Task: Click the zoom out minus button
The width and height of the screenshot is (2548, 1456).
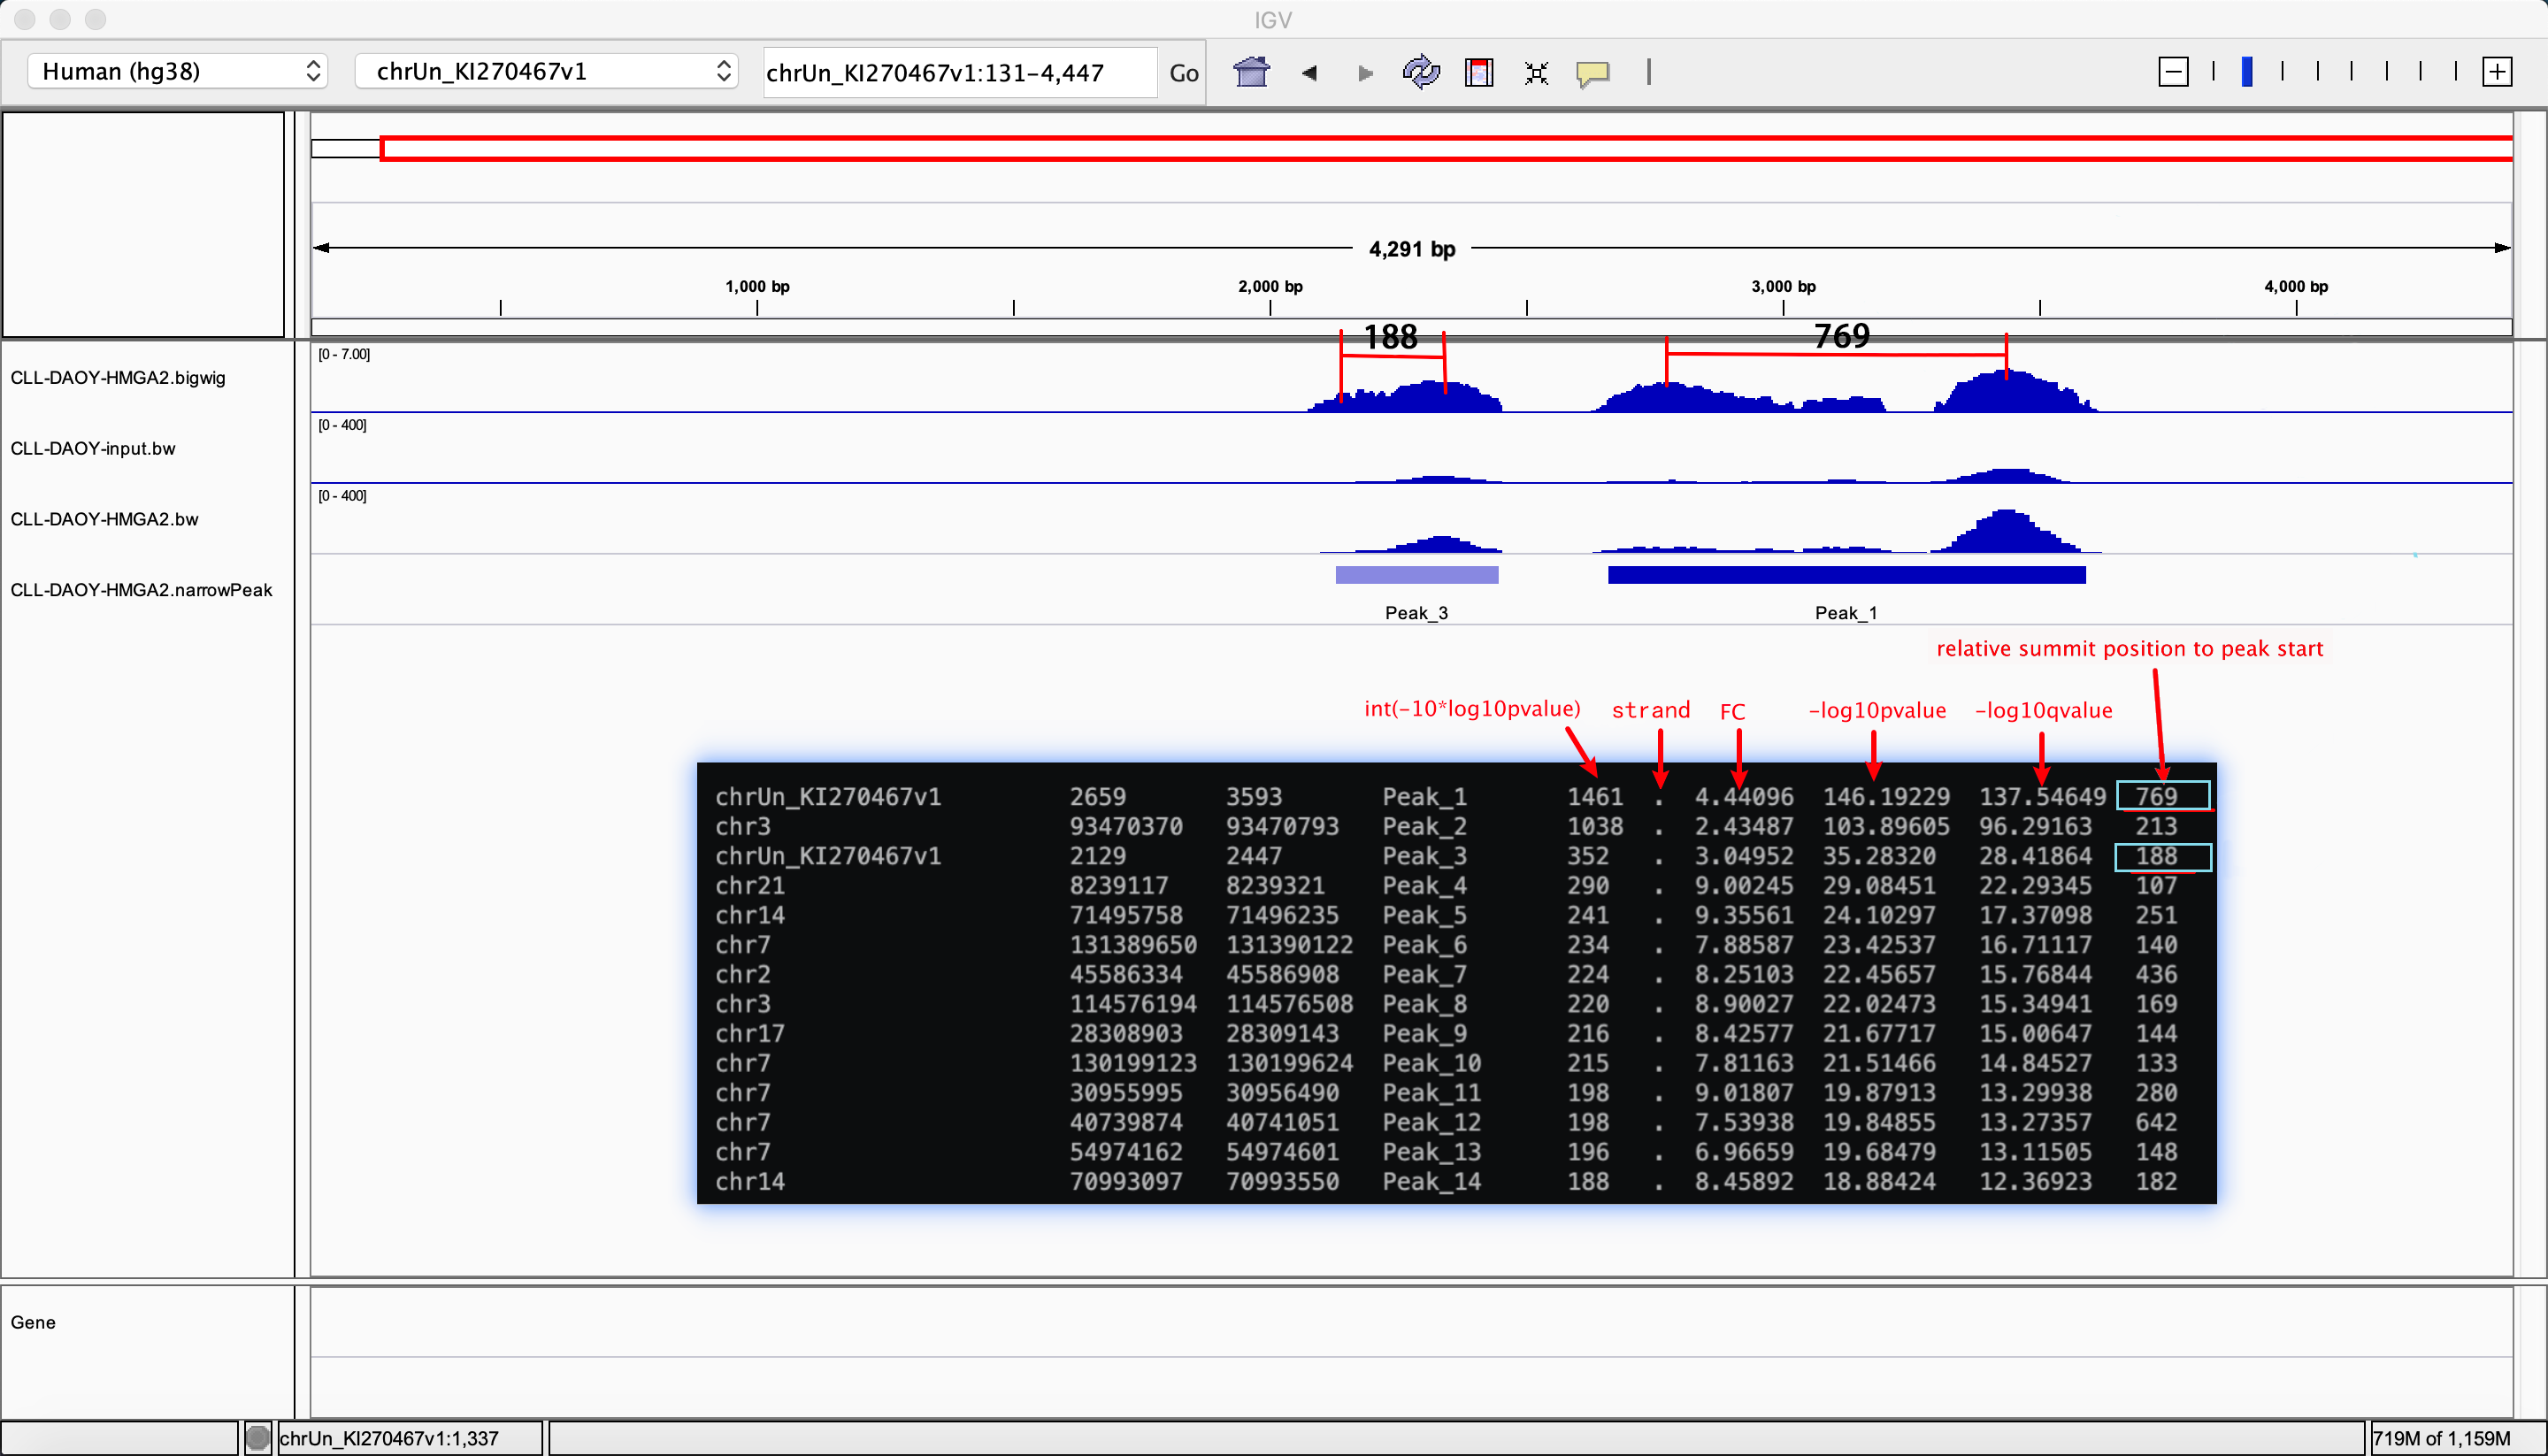Action: [x=2173, y=72]
